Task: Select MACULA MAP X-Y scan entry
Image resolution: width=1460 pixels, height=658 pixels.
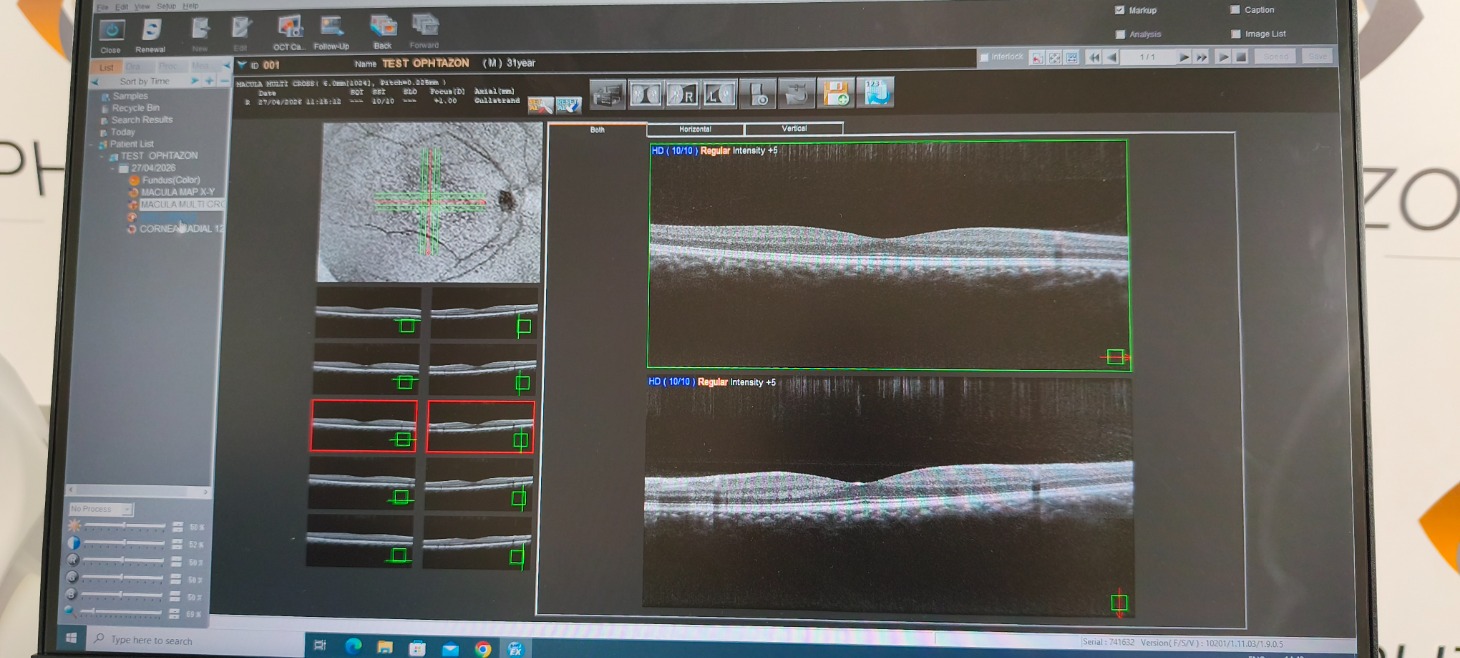Action: point(177,192)
